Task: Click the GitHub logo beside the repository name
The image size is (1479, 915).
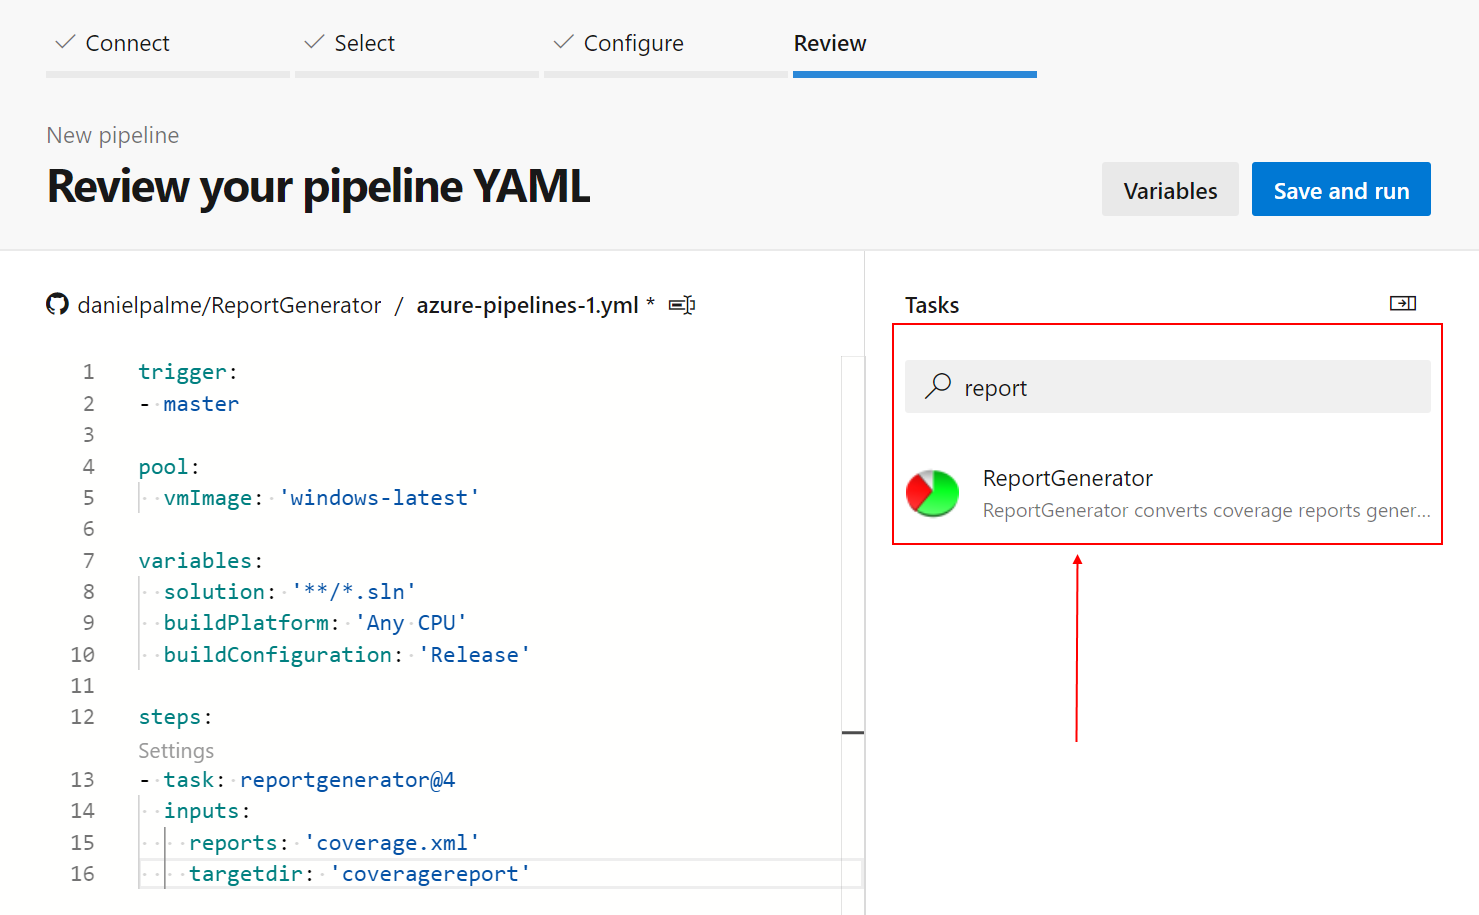Action: tap(57, 304)
